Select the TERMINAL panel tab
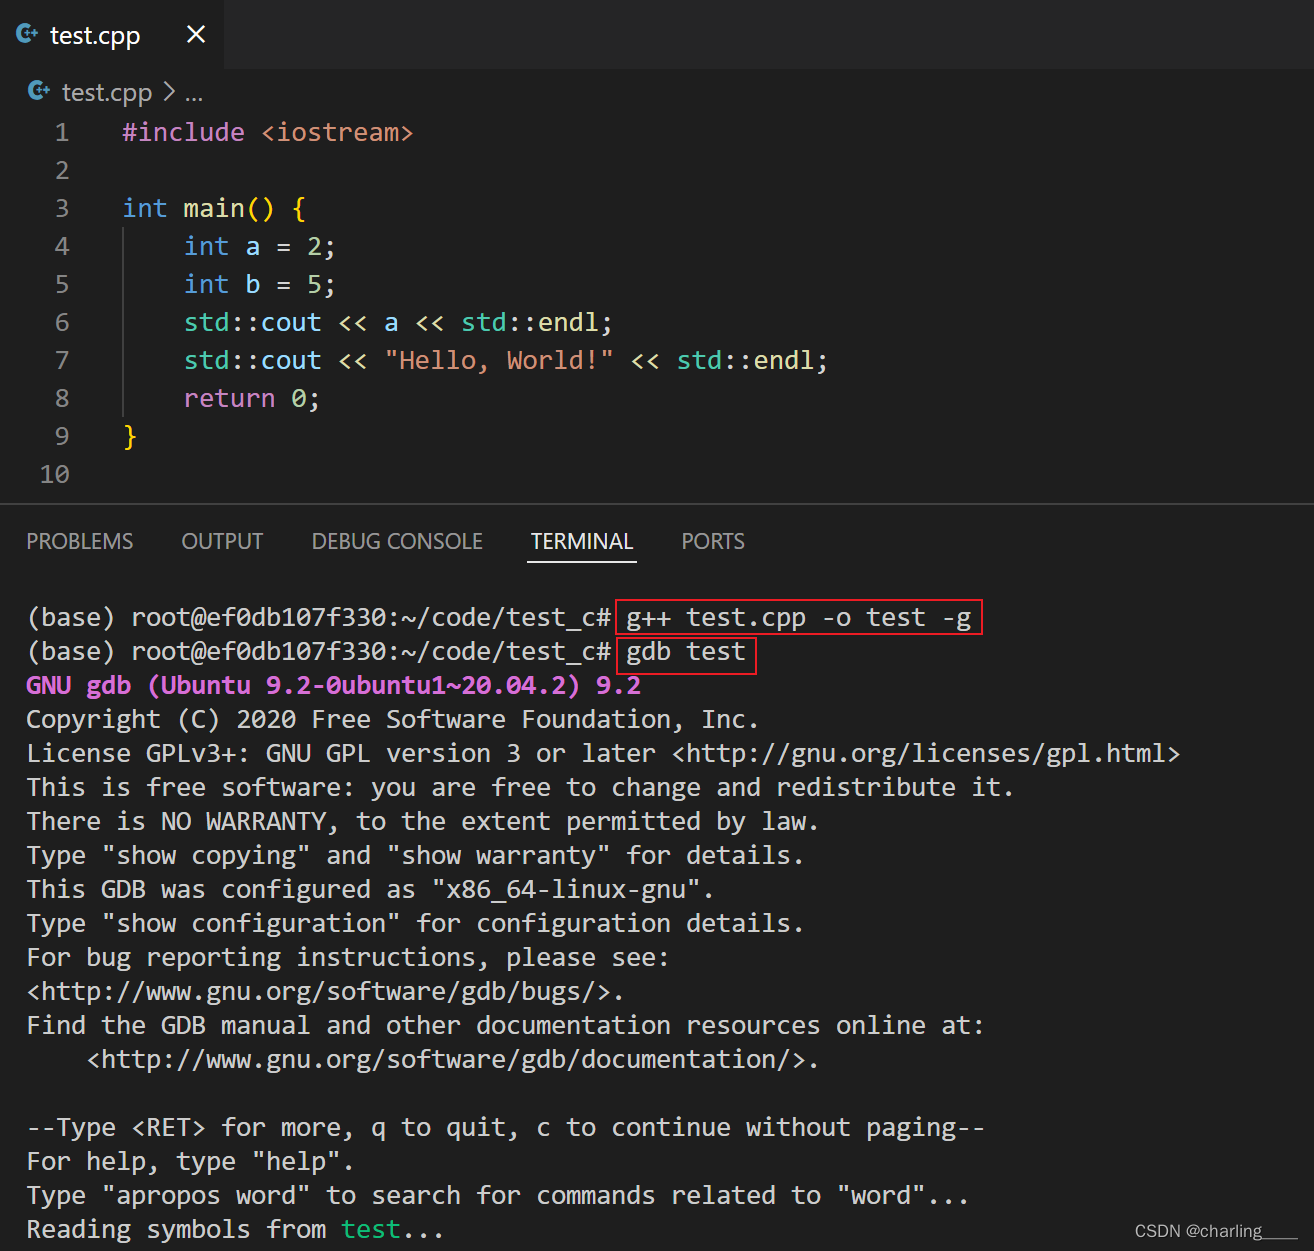The height and width of the screenshot is (1251, 1314). pos(582,541)
